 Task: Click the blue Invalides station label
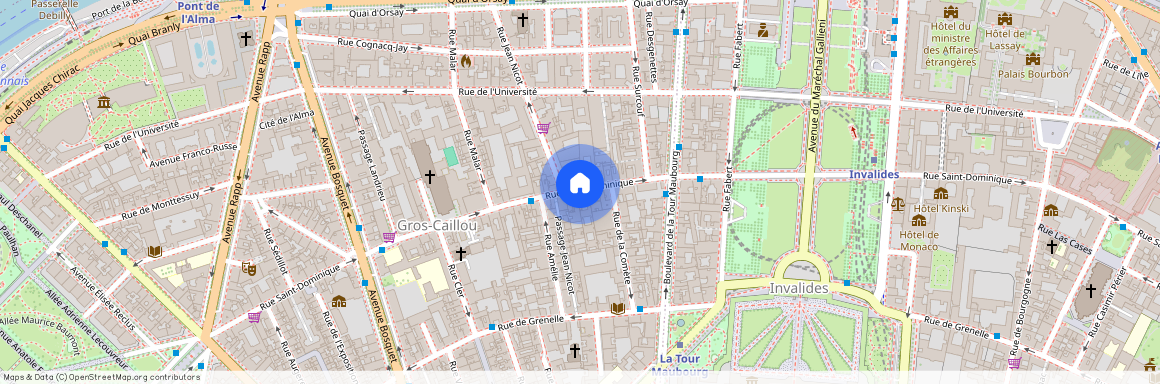(874, 175)
